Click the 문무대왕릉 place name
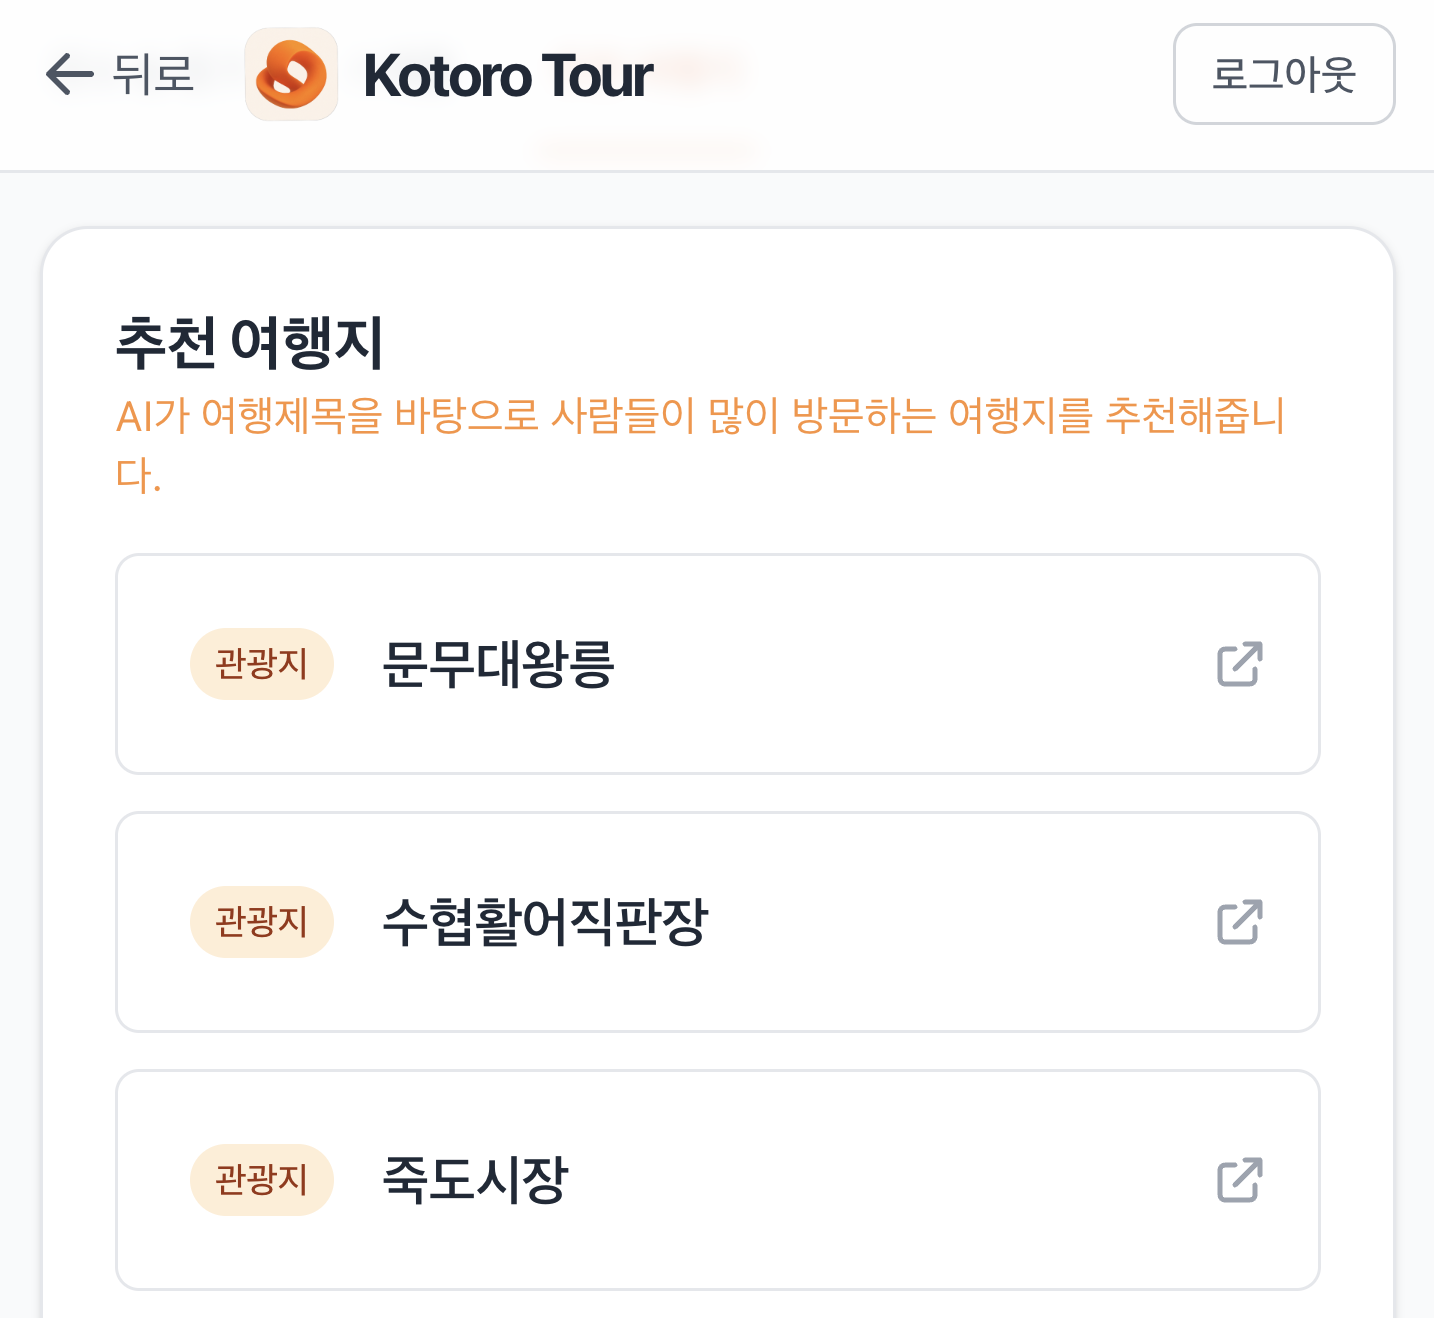The height and width of the screenshot is (1318, 1434). 498,664
